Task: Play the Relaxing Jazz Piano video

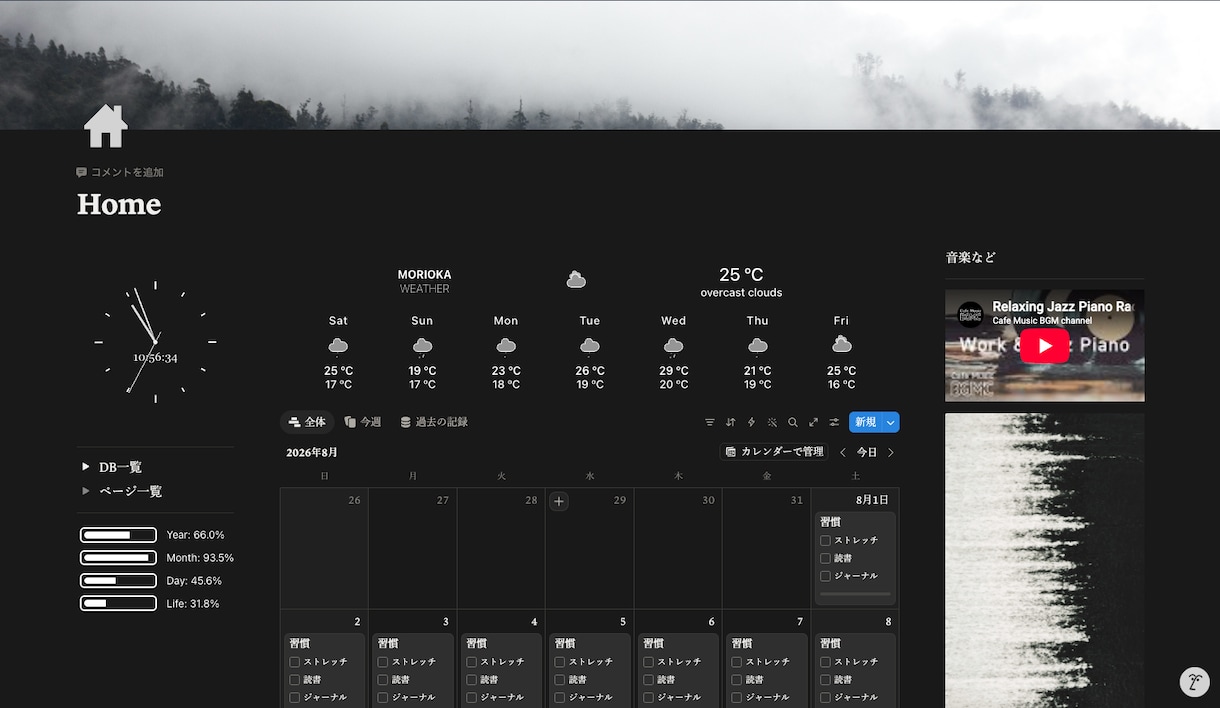Action: pyautogui.click(x=1045, y=345)
